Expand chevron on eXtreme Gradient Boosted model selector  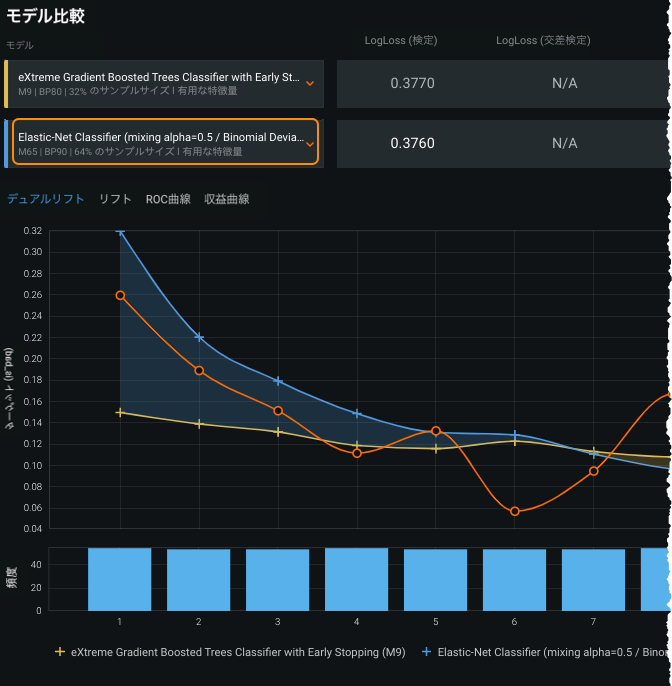(x=310, y=84)
